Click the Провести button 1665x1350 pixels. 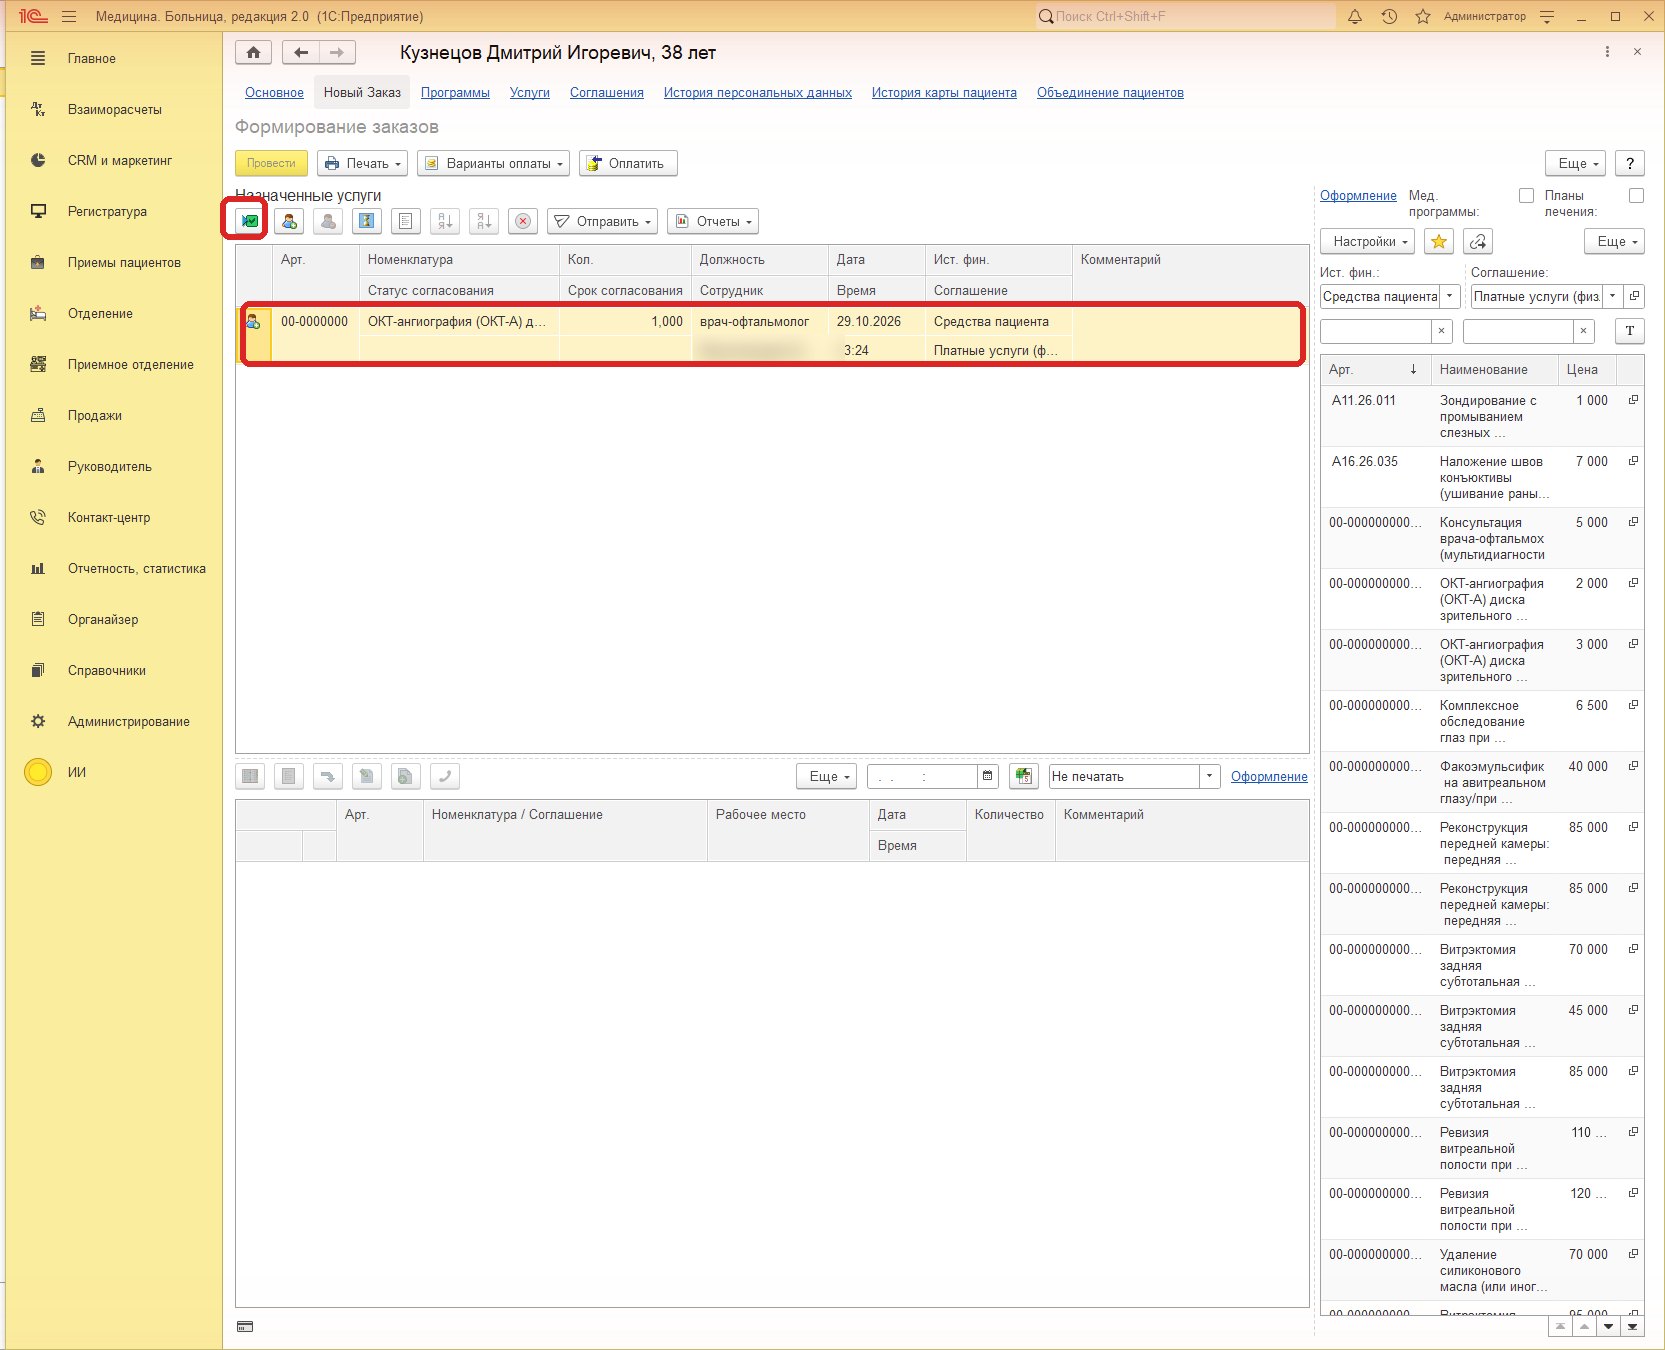(271, 163)
